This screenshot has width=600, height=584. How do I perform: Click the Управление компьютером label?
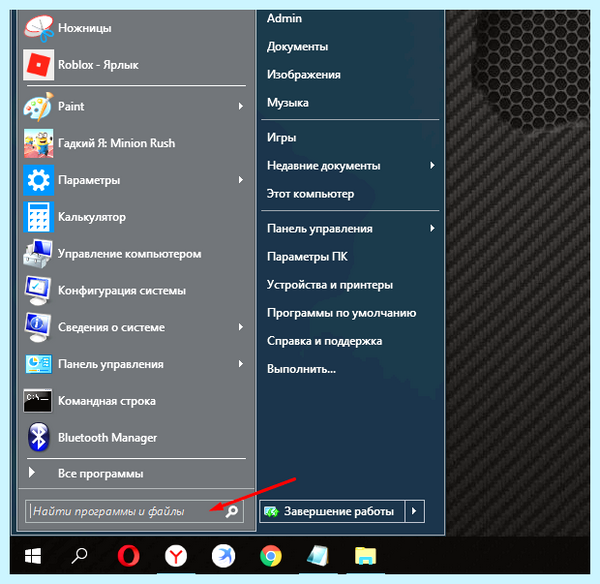129,254
